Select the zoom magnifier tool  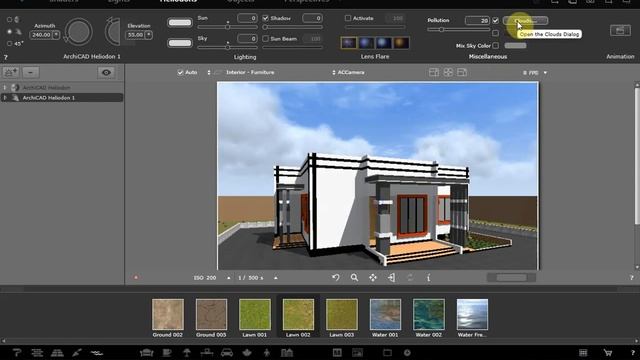click(354, 278)
